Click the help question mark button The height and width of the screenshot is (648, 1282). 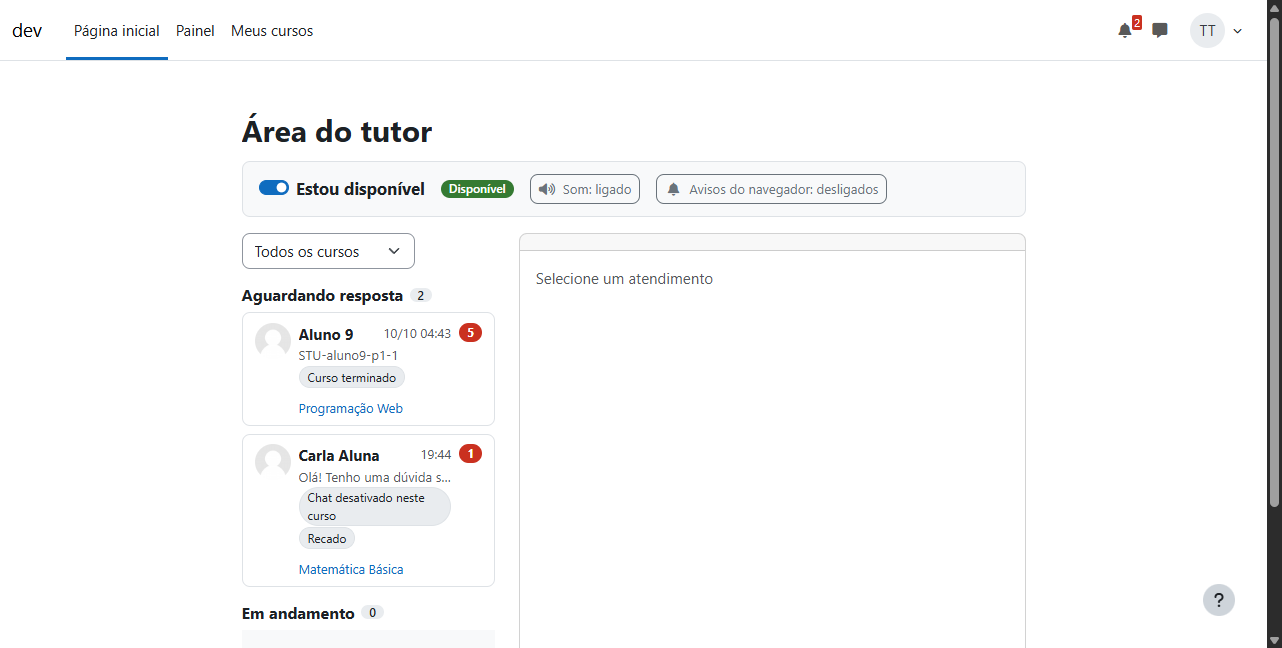pos(1219,600)
